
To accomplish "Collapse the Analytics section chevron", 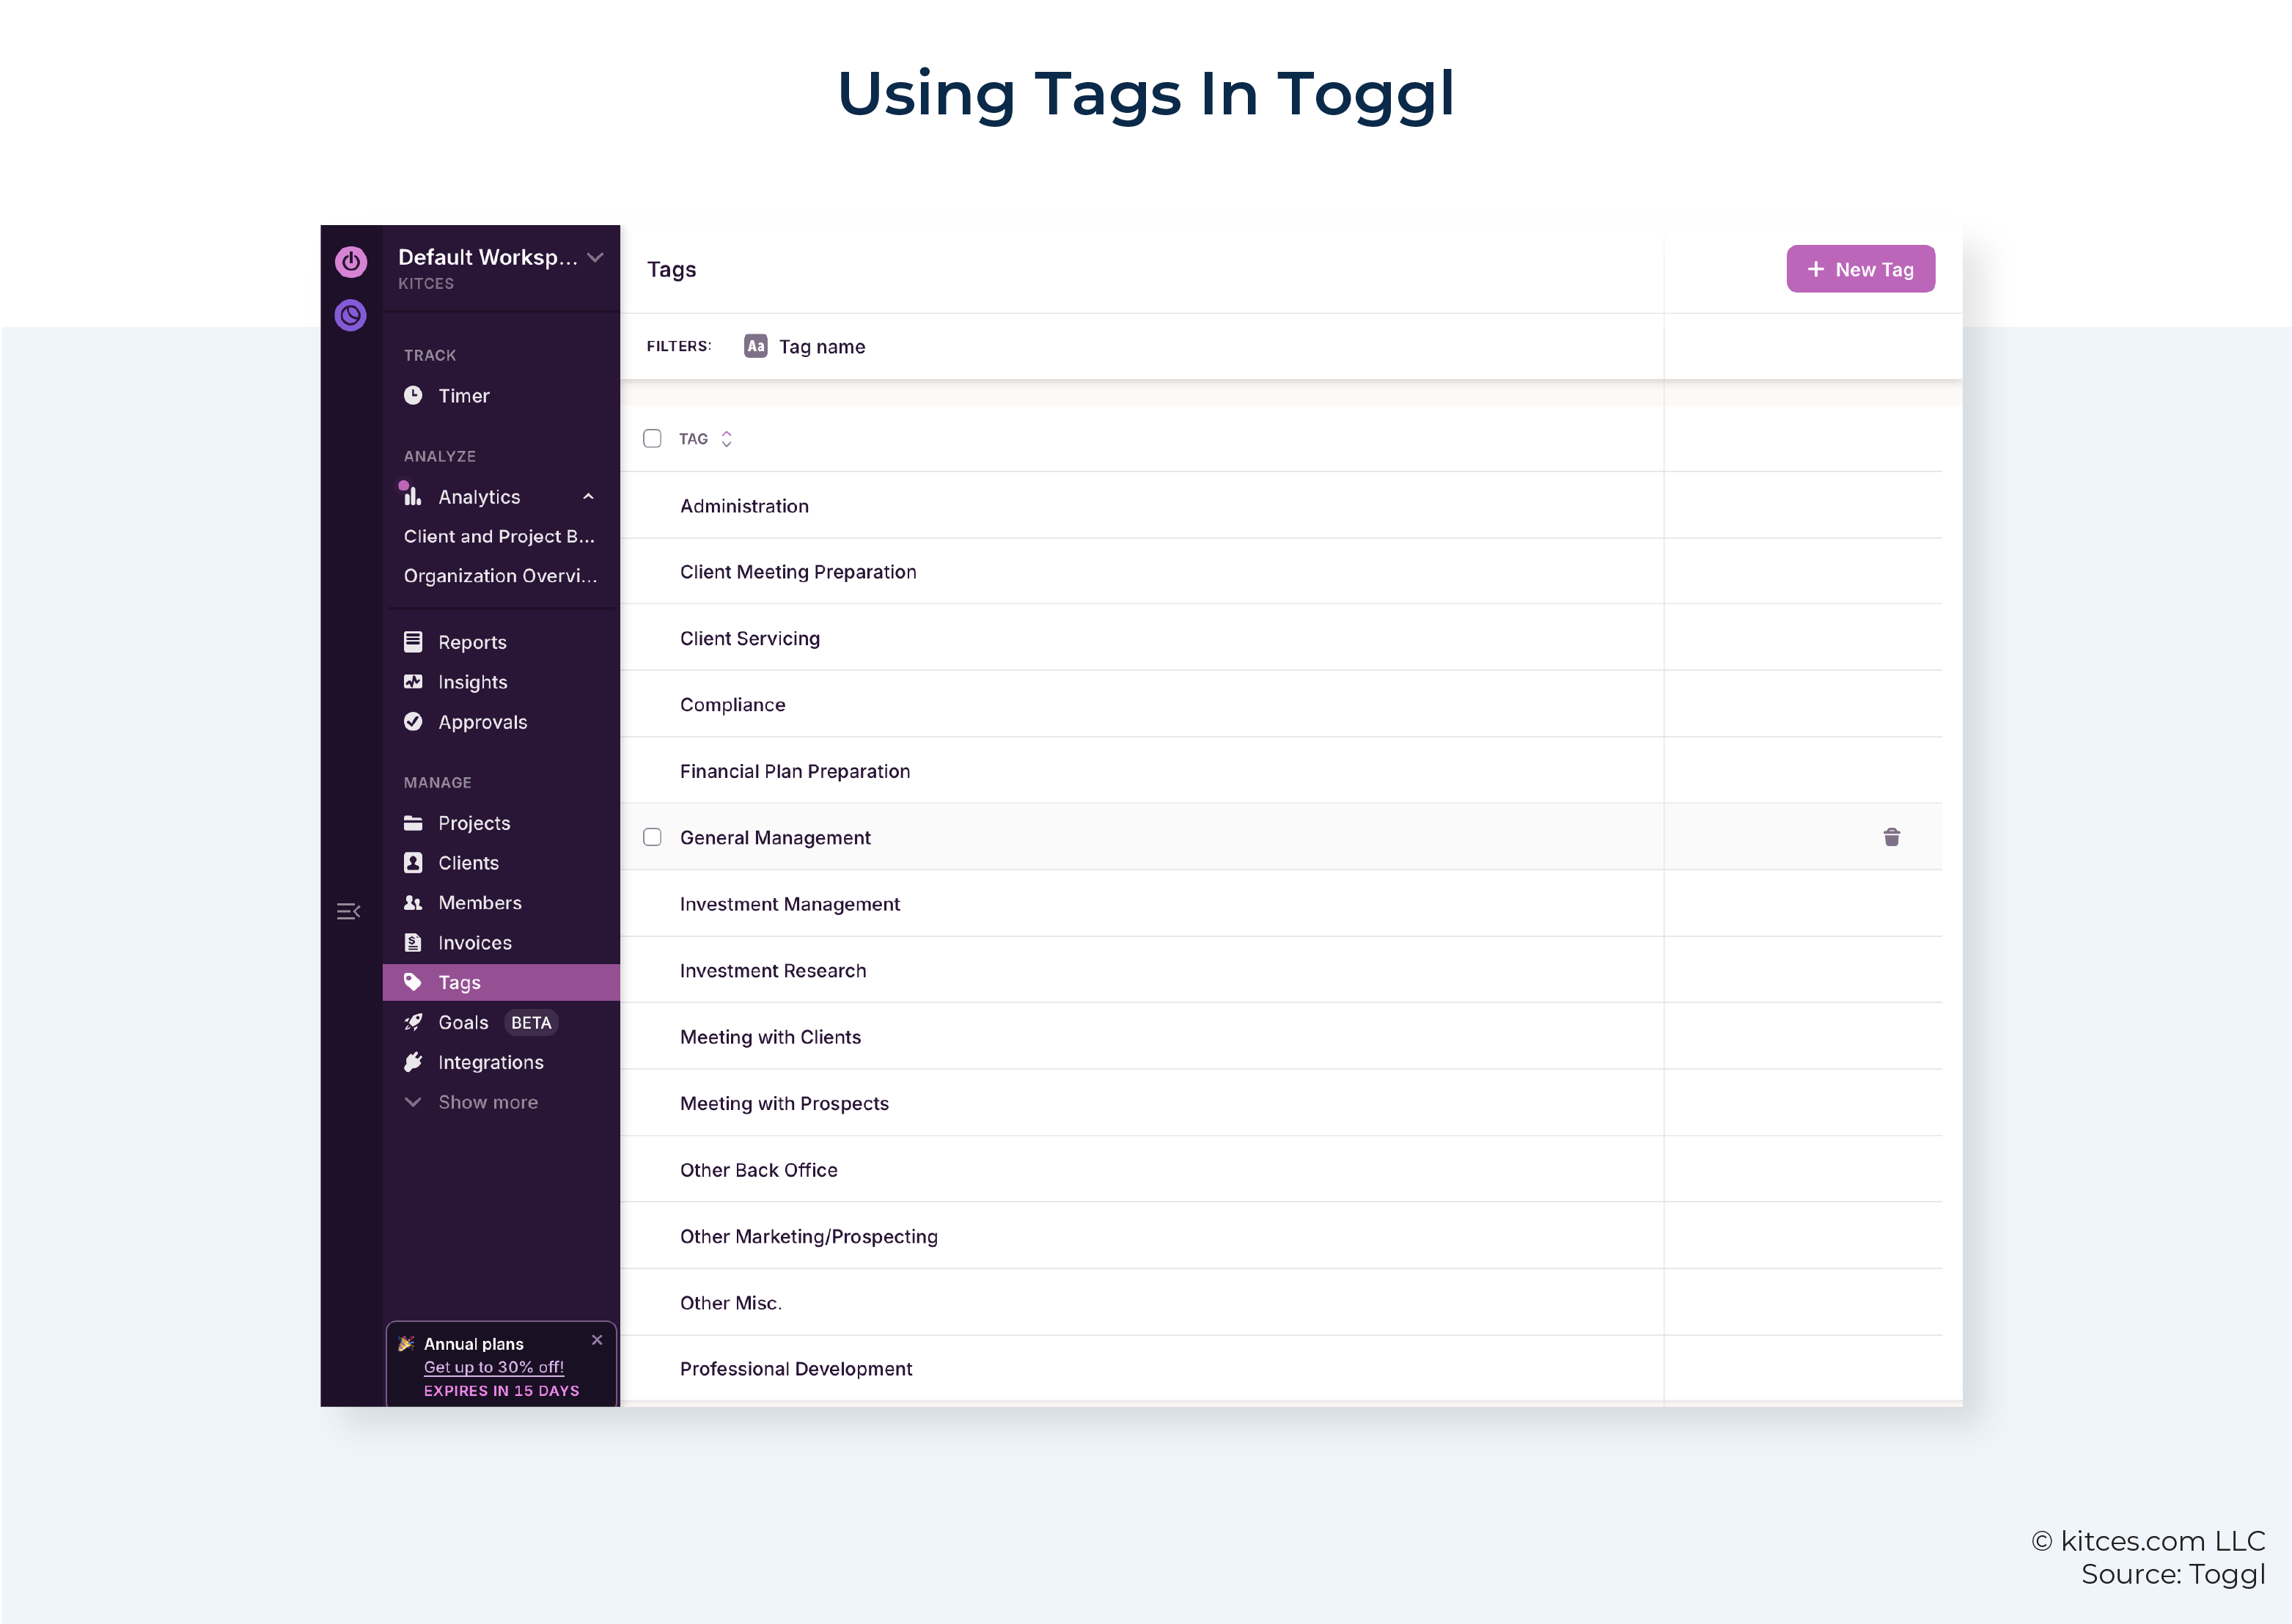I will click(x=589, y=496).
